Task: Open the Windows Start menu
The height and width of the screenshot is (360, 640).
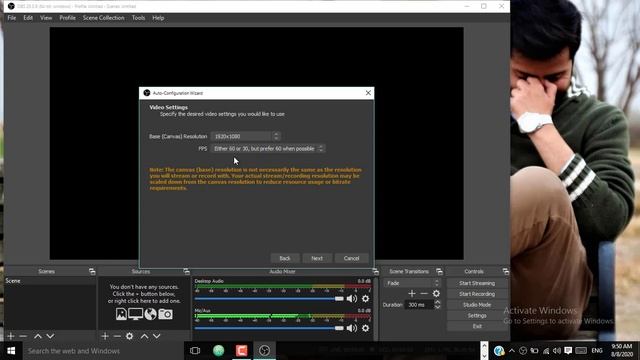Action: 11,351
